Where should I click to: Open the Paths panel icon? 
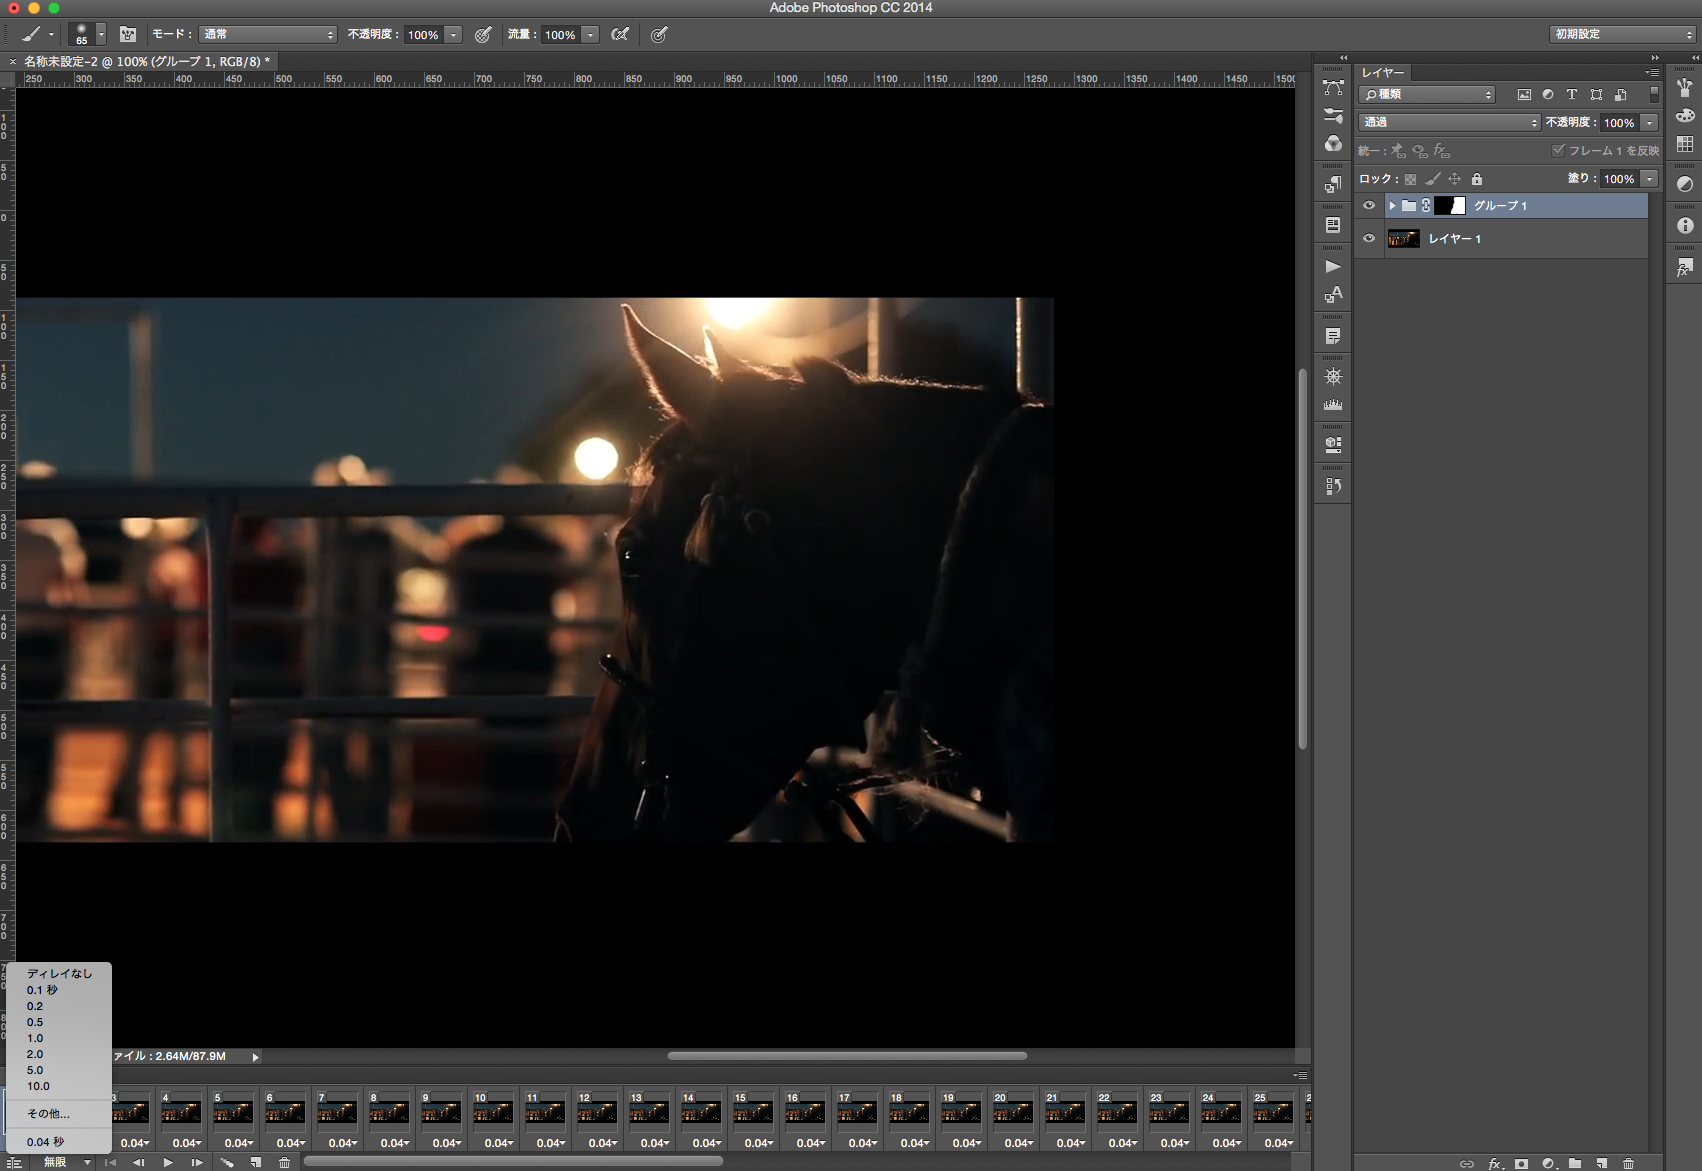click(1333, 87)
